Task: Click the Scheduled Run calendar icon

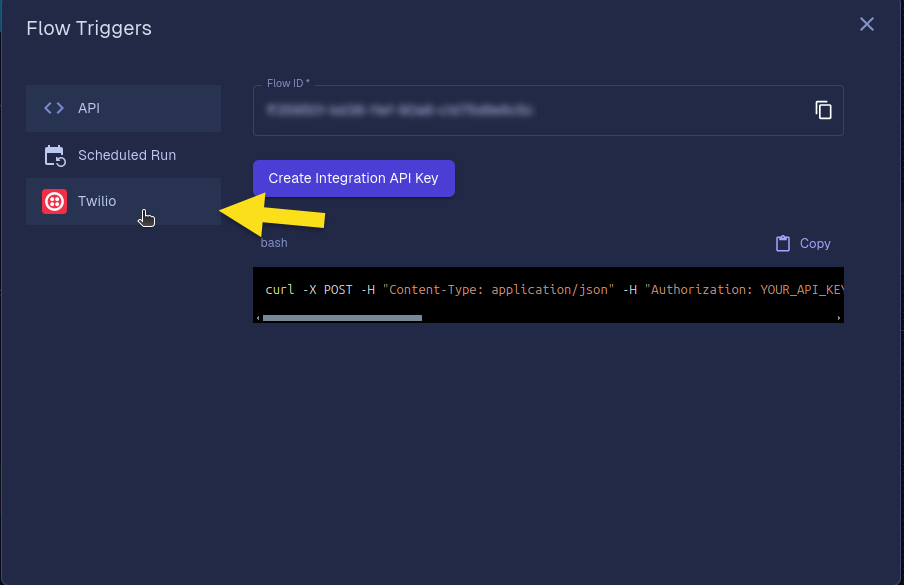Action: coord(55,156)
